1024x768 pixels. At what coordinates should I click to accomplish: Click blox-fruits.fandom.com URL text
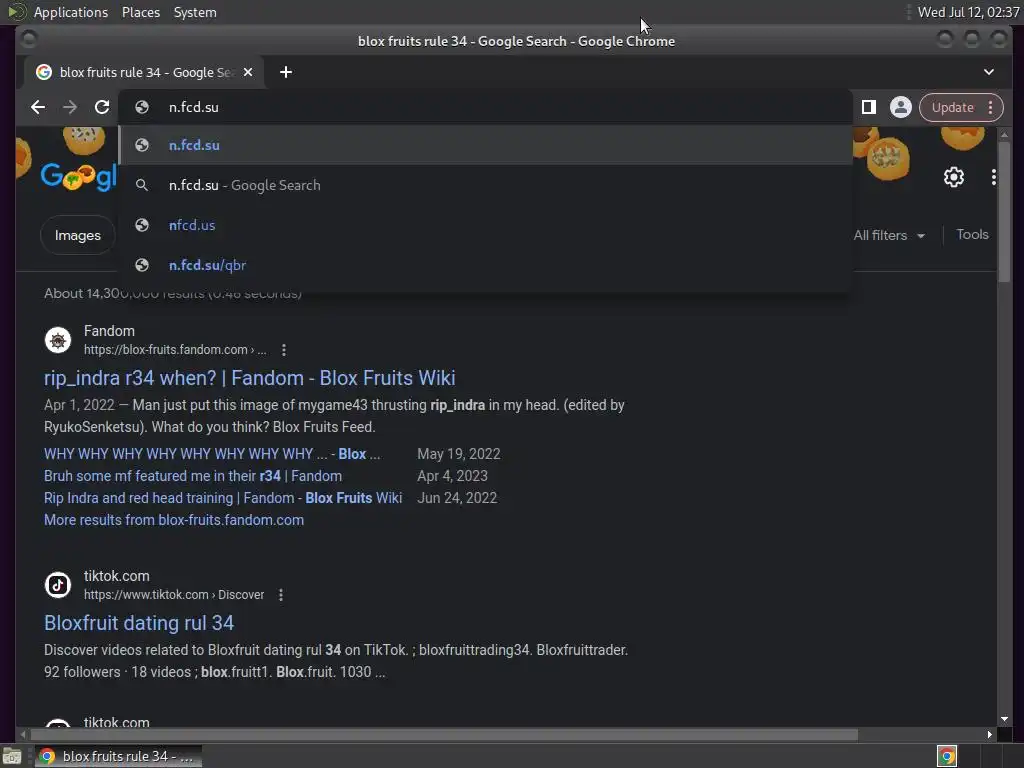pyautogui.click(x=175, y=350)
